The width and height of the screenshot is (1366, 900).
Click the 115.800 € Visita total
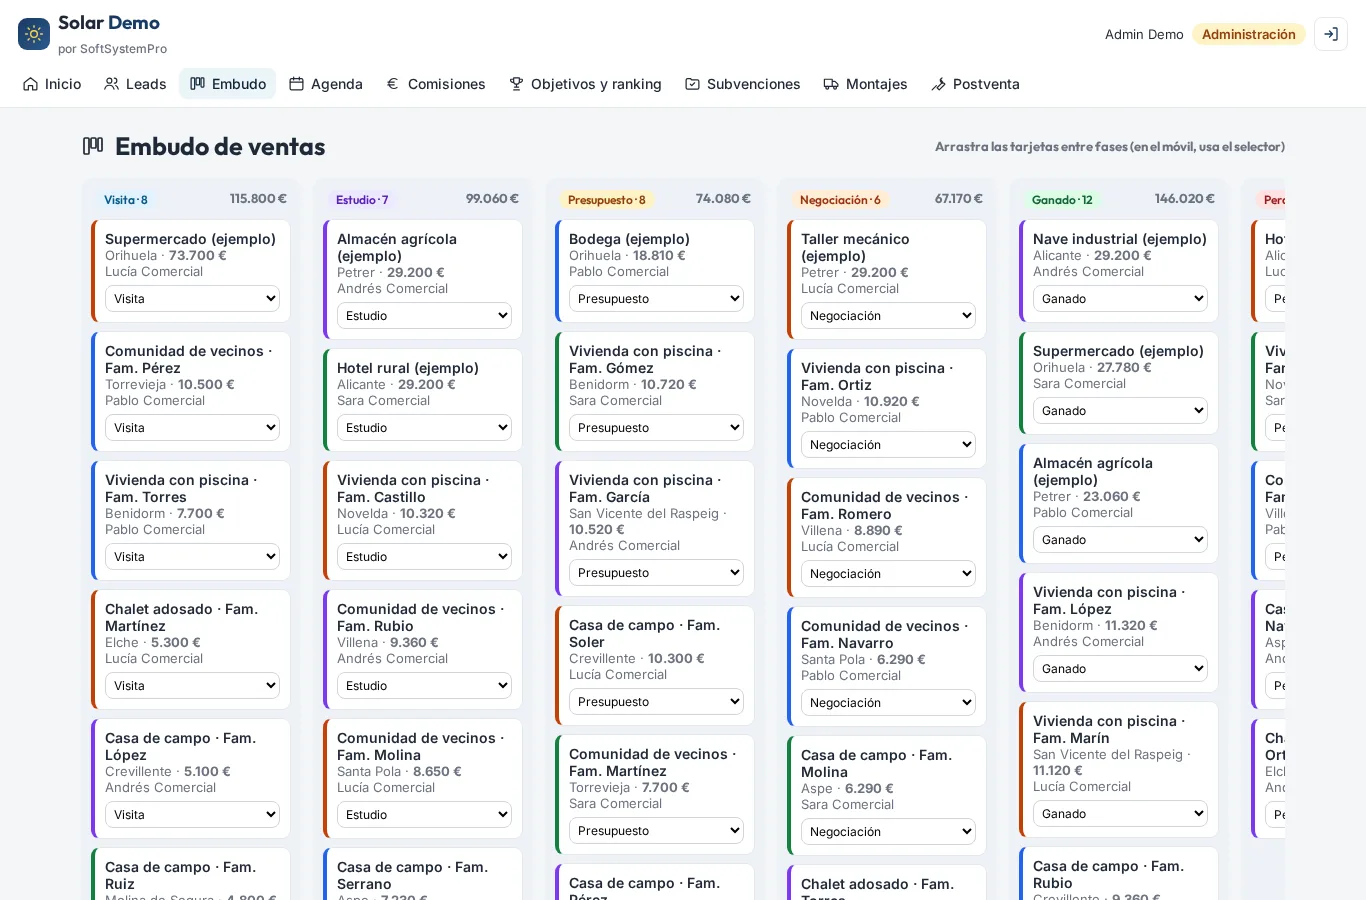[258, 199]
